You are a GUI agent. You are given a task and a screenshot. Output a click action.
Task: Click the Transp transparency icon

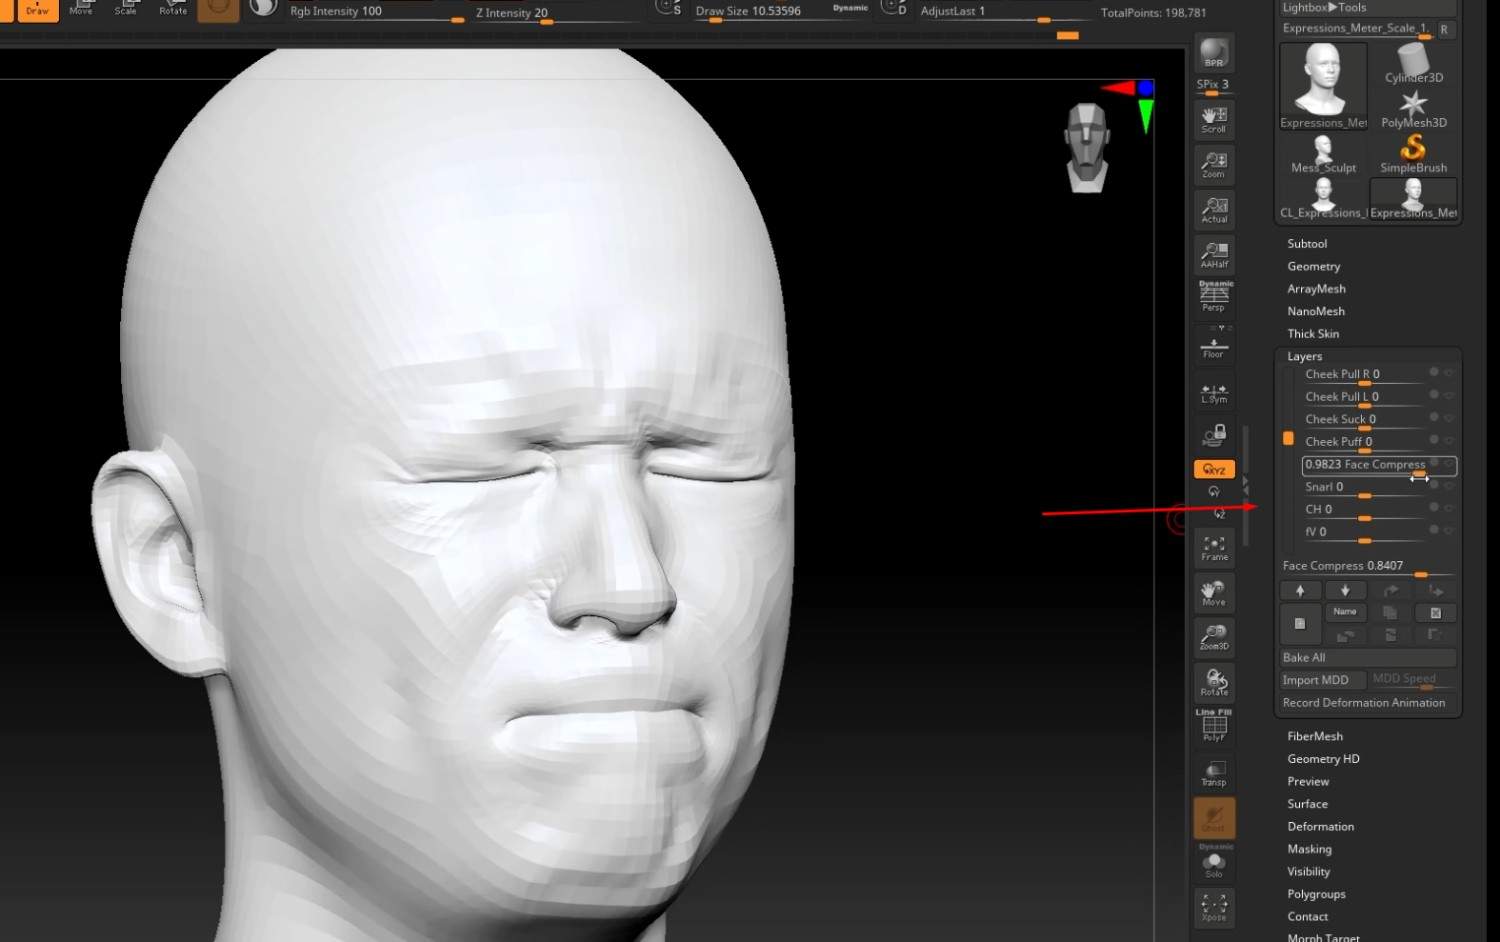1214,772
